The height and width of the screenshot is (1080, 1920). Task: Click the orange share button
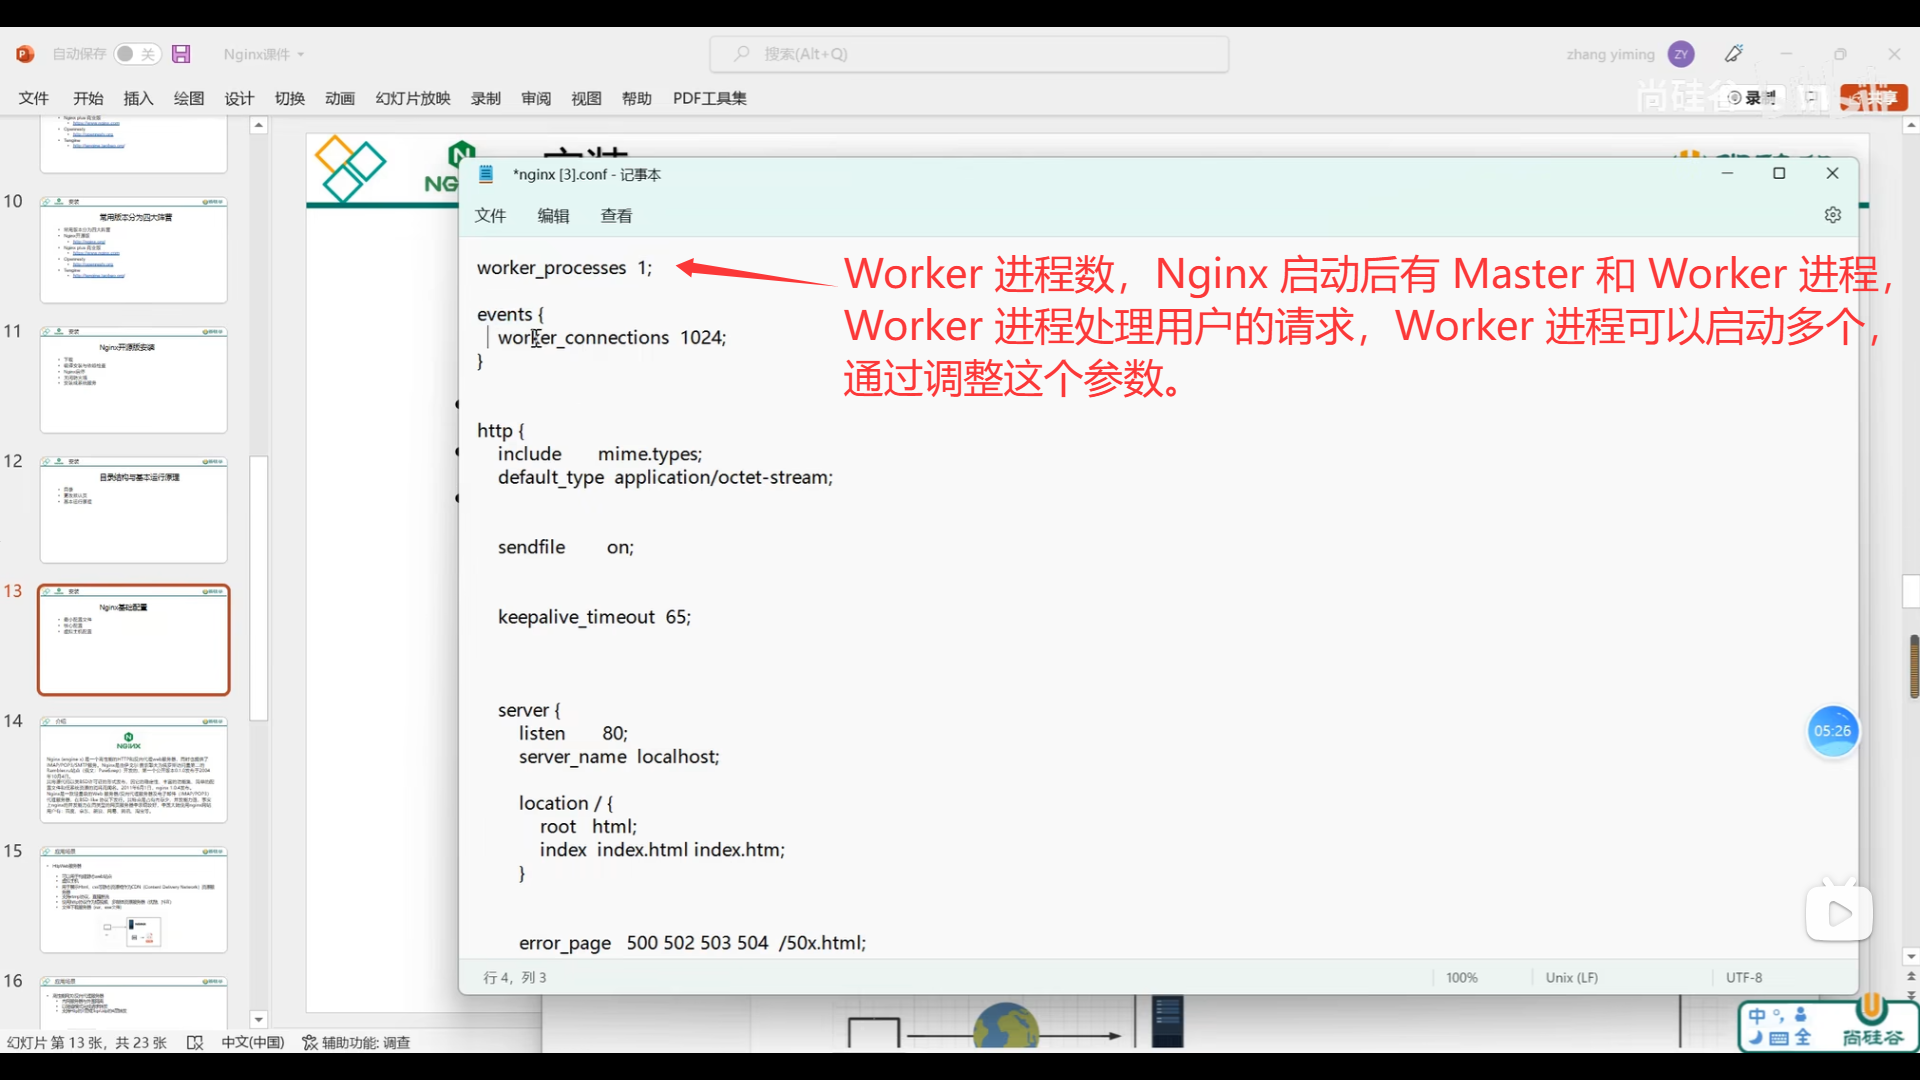1874,97
